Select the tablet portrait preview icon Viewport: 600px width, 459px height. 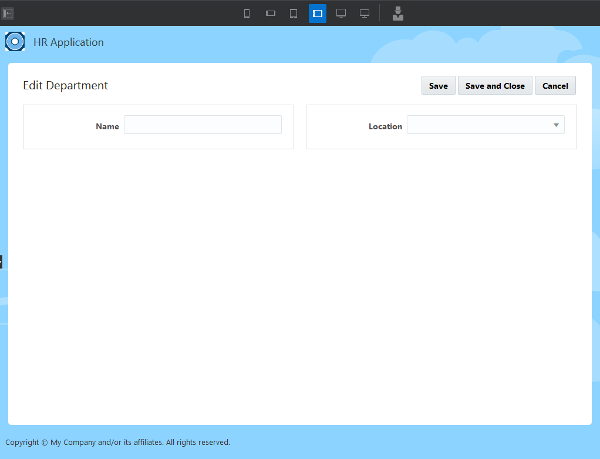point(293,14)
